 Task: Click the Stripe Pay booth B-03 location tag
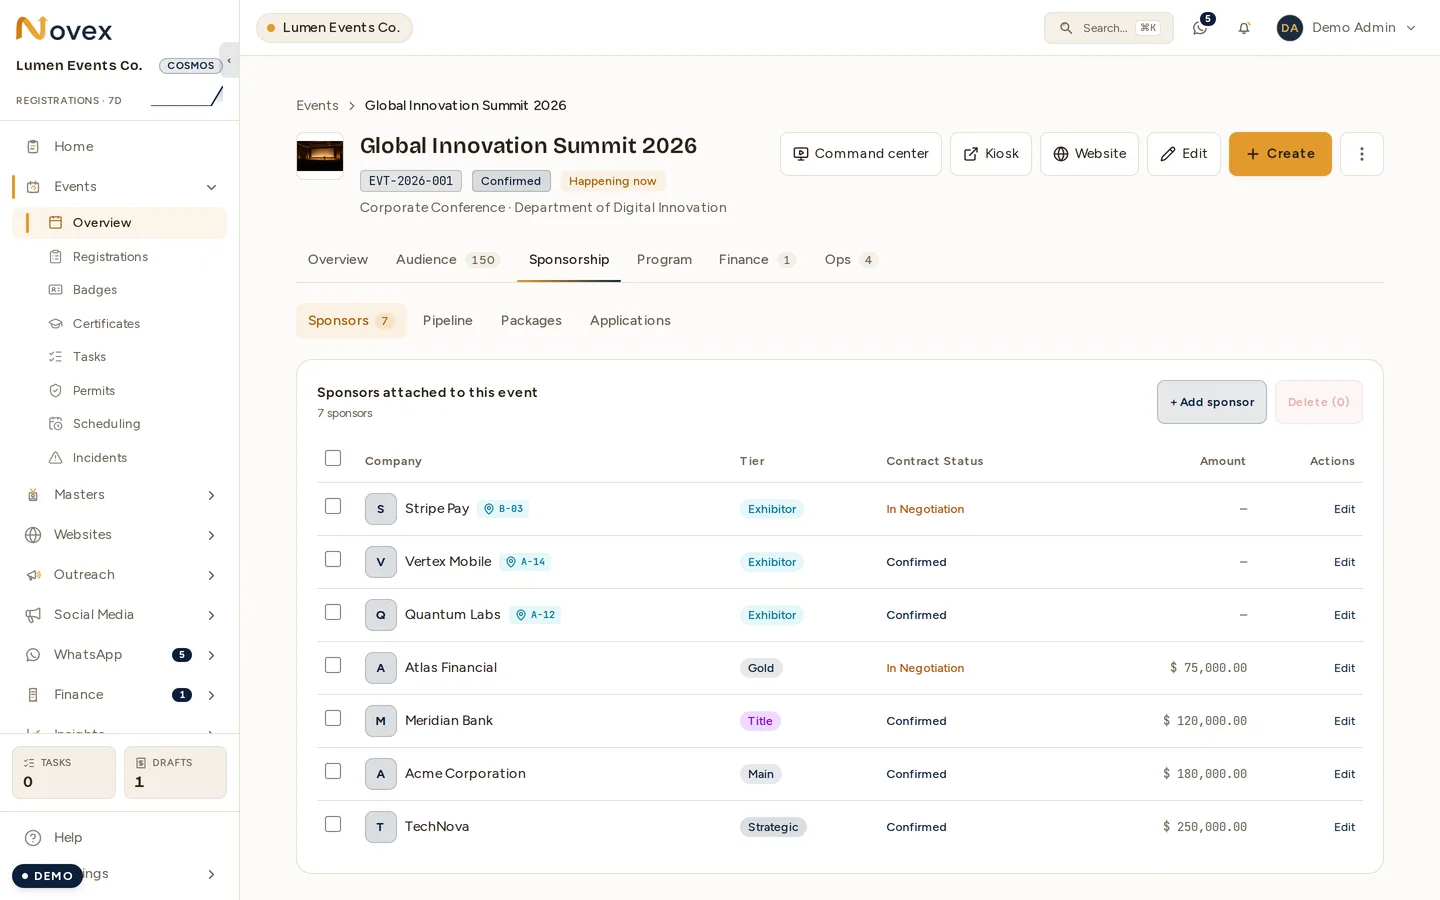(x=503, y=509)
